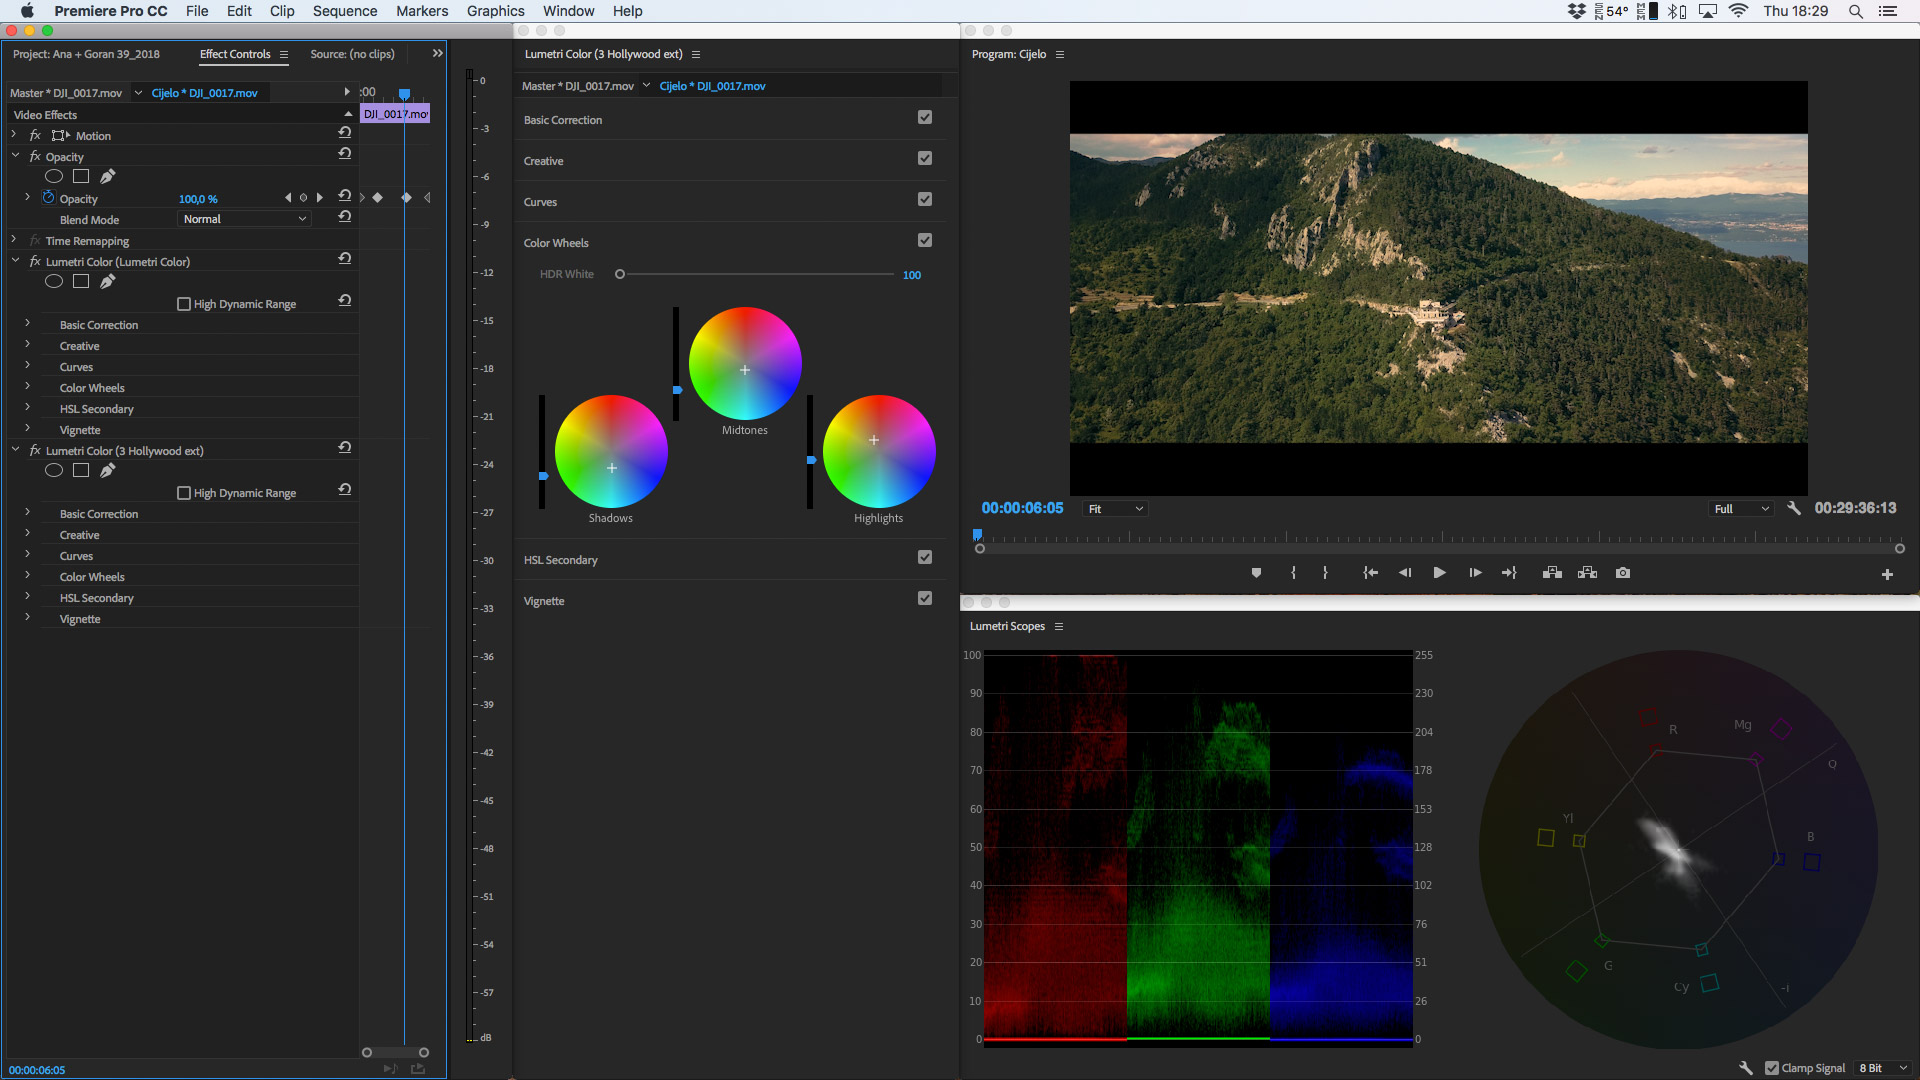Open Lumetri Scopes settings wrench
This screenshot has width=1920, height=1080.
1746,1068
